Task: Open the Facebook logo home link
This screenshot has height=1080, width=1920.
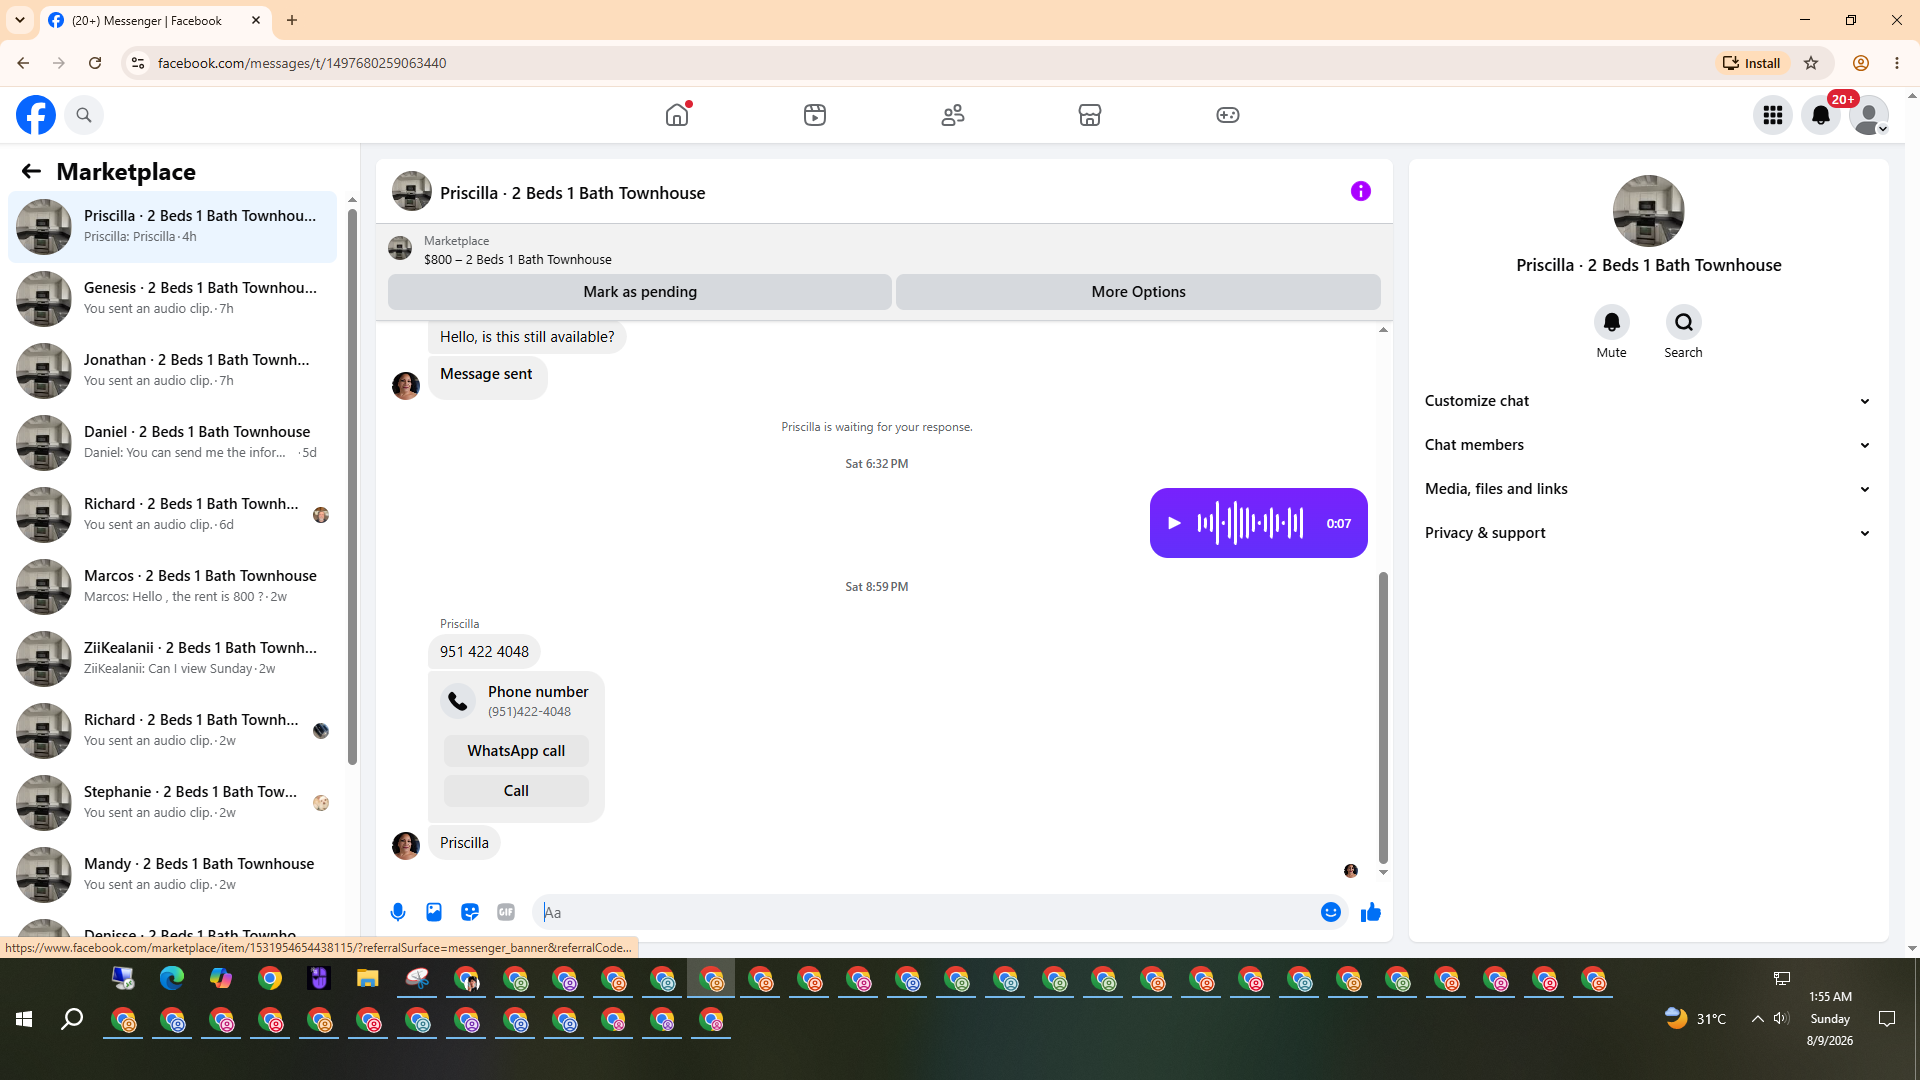Action: click(36, 115)
